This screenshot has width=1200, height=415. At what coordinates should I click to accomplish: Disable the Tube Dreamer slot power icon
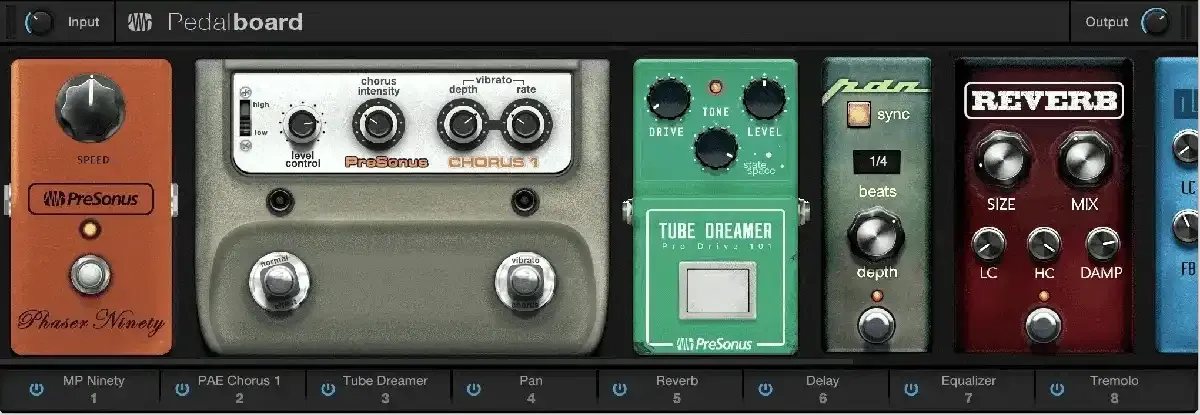(328, 389)
